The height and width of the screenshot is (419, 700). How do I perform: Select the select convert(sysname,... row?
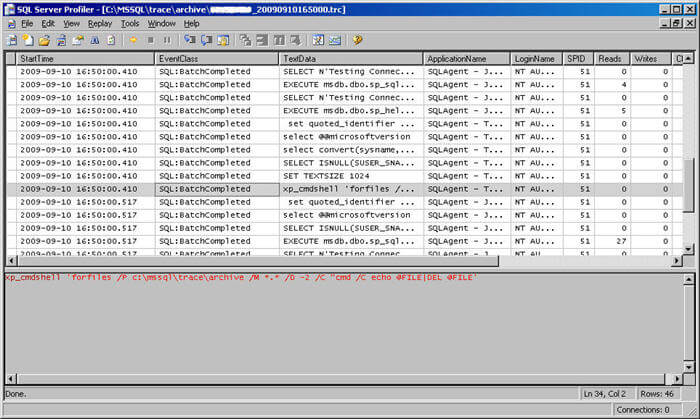click(345, 150)
